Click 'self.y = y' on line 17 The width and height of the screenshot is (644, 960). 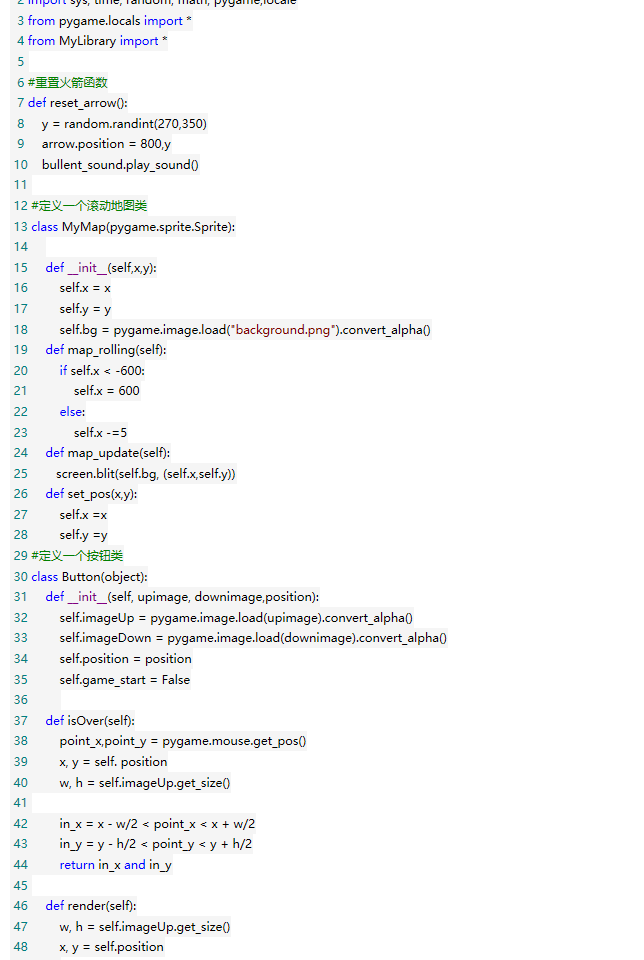tap(85, 309)
